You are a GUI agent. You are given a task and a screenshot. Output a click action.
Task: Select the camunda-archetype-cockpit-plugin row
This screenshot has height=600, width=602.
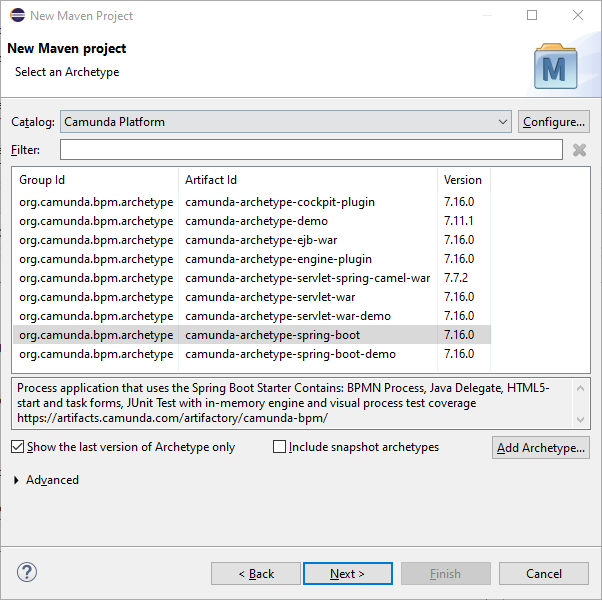pyautogui.click(x=280, y=202)
